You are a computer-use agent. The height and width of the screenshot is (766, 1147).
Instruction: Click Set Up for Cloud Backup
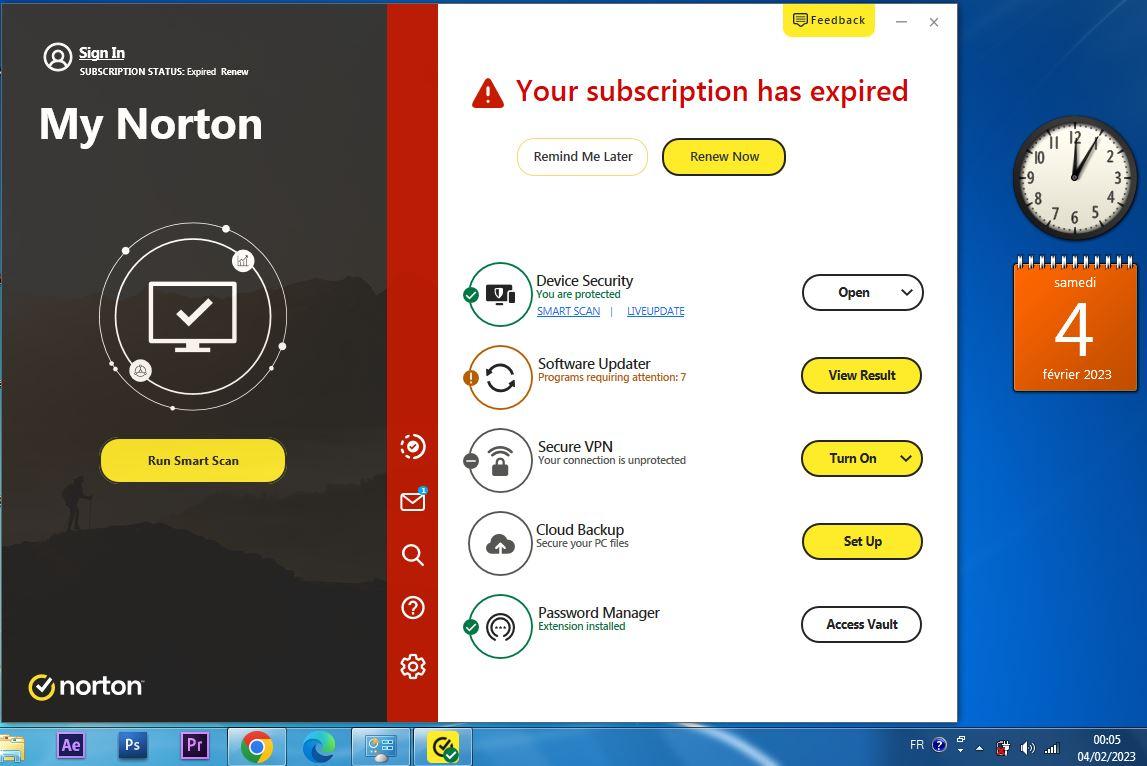point(862,541)
